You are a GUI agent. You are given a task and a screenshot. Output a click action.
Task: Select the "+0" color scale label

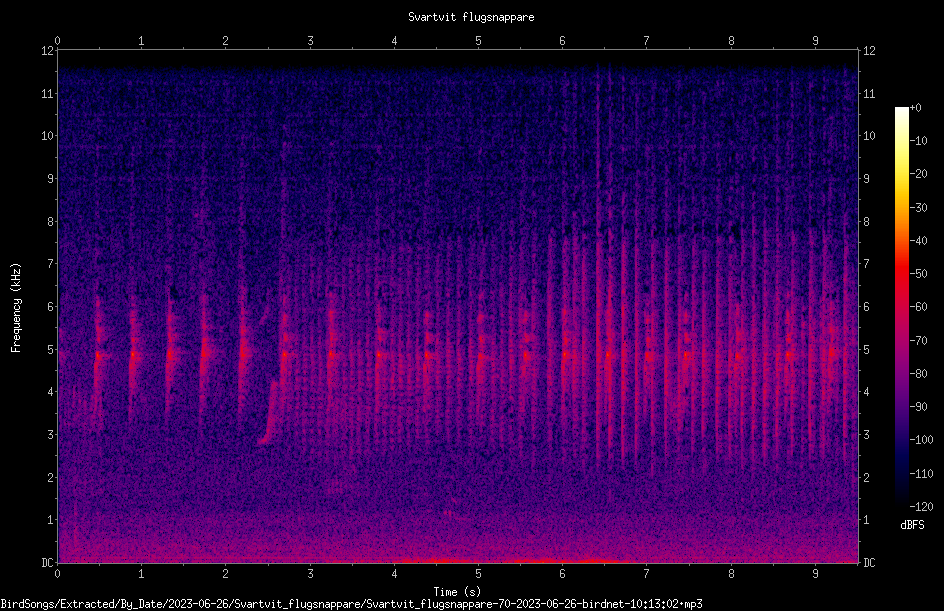pyautogui.click(x=916, y=108)
